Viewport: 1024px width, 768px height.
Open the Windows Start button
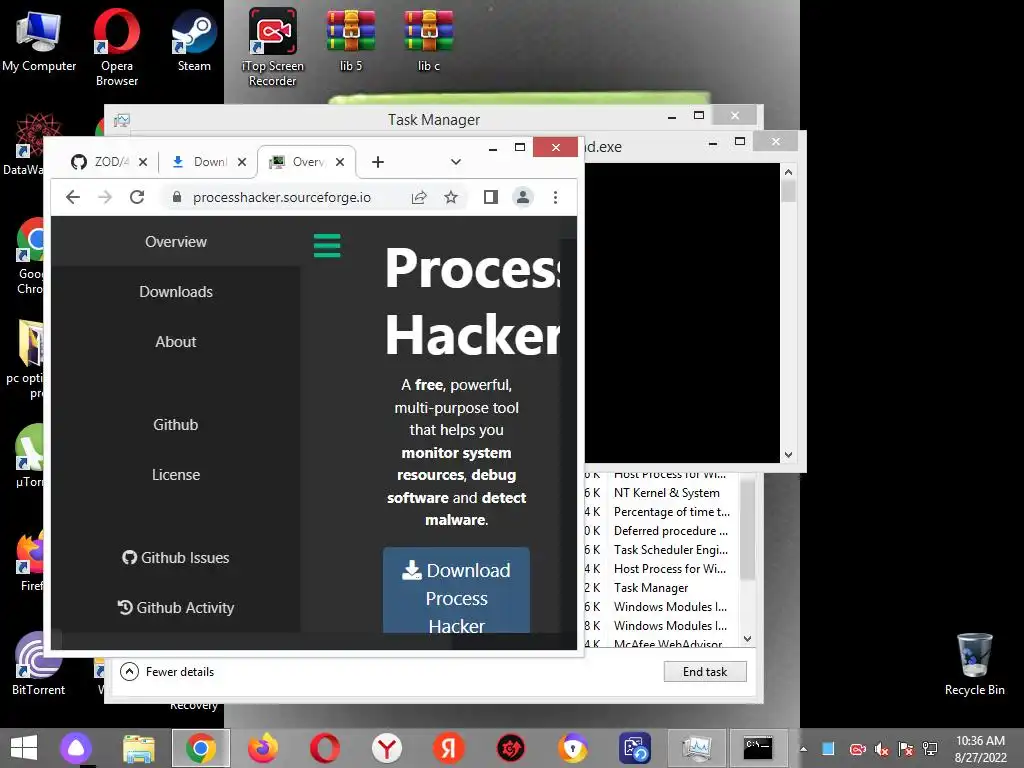24,748
